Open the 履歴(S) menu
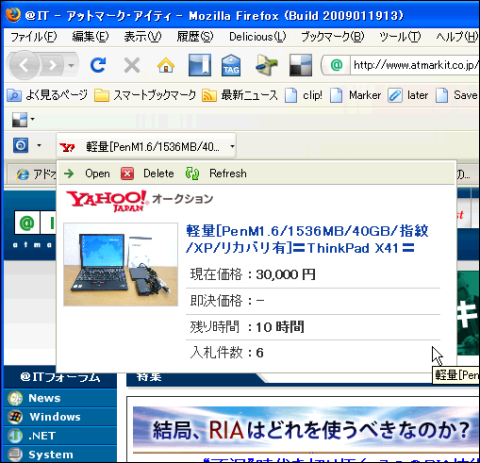 (x=195, y=36)
